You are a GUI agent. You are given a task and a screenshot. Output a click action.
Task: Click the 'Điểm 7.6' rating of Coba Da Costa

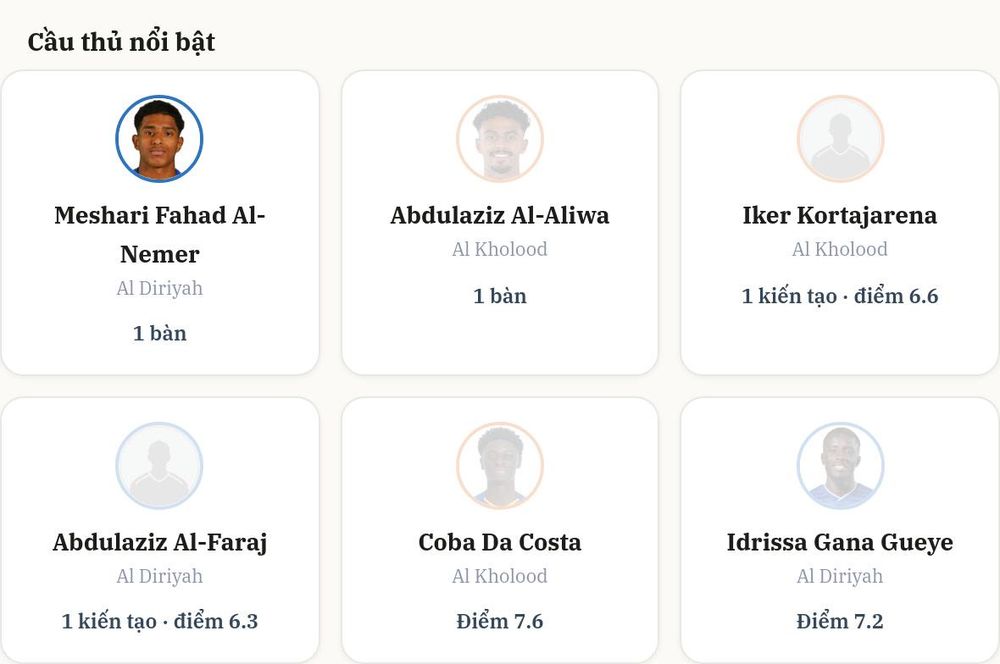click(500, 621)
